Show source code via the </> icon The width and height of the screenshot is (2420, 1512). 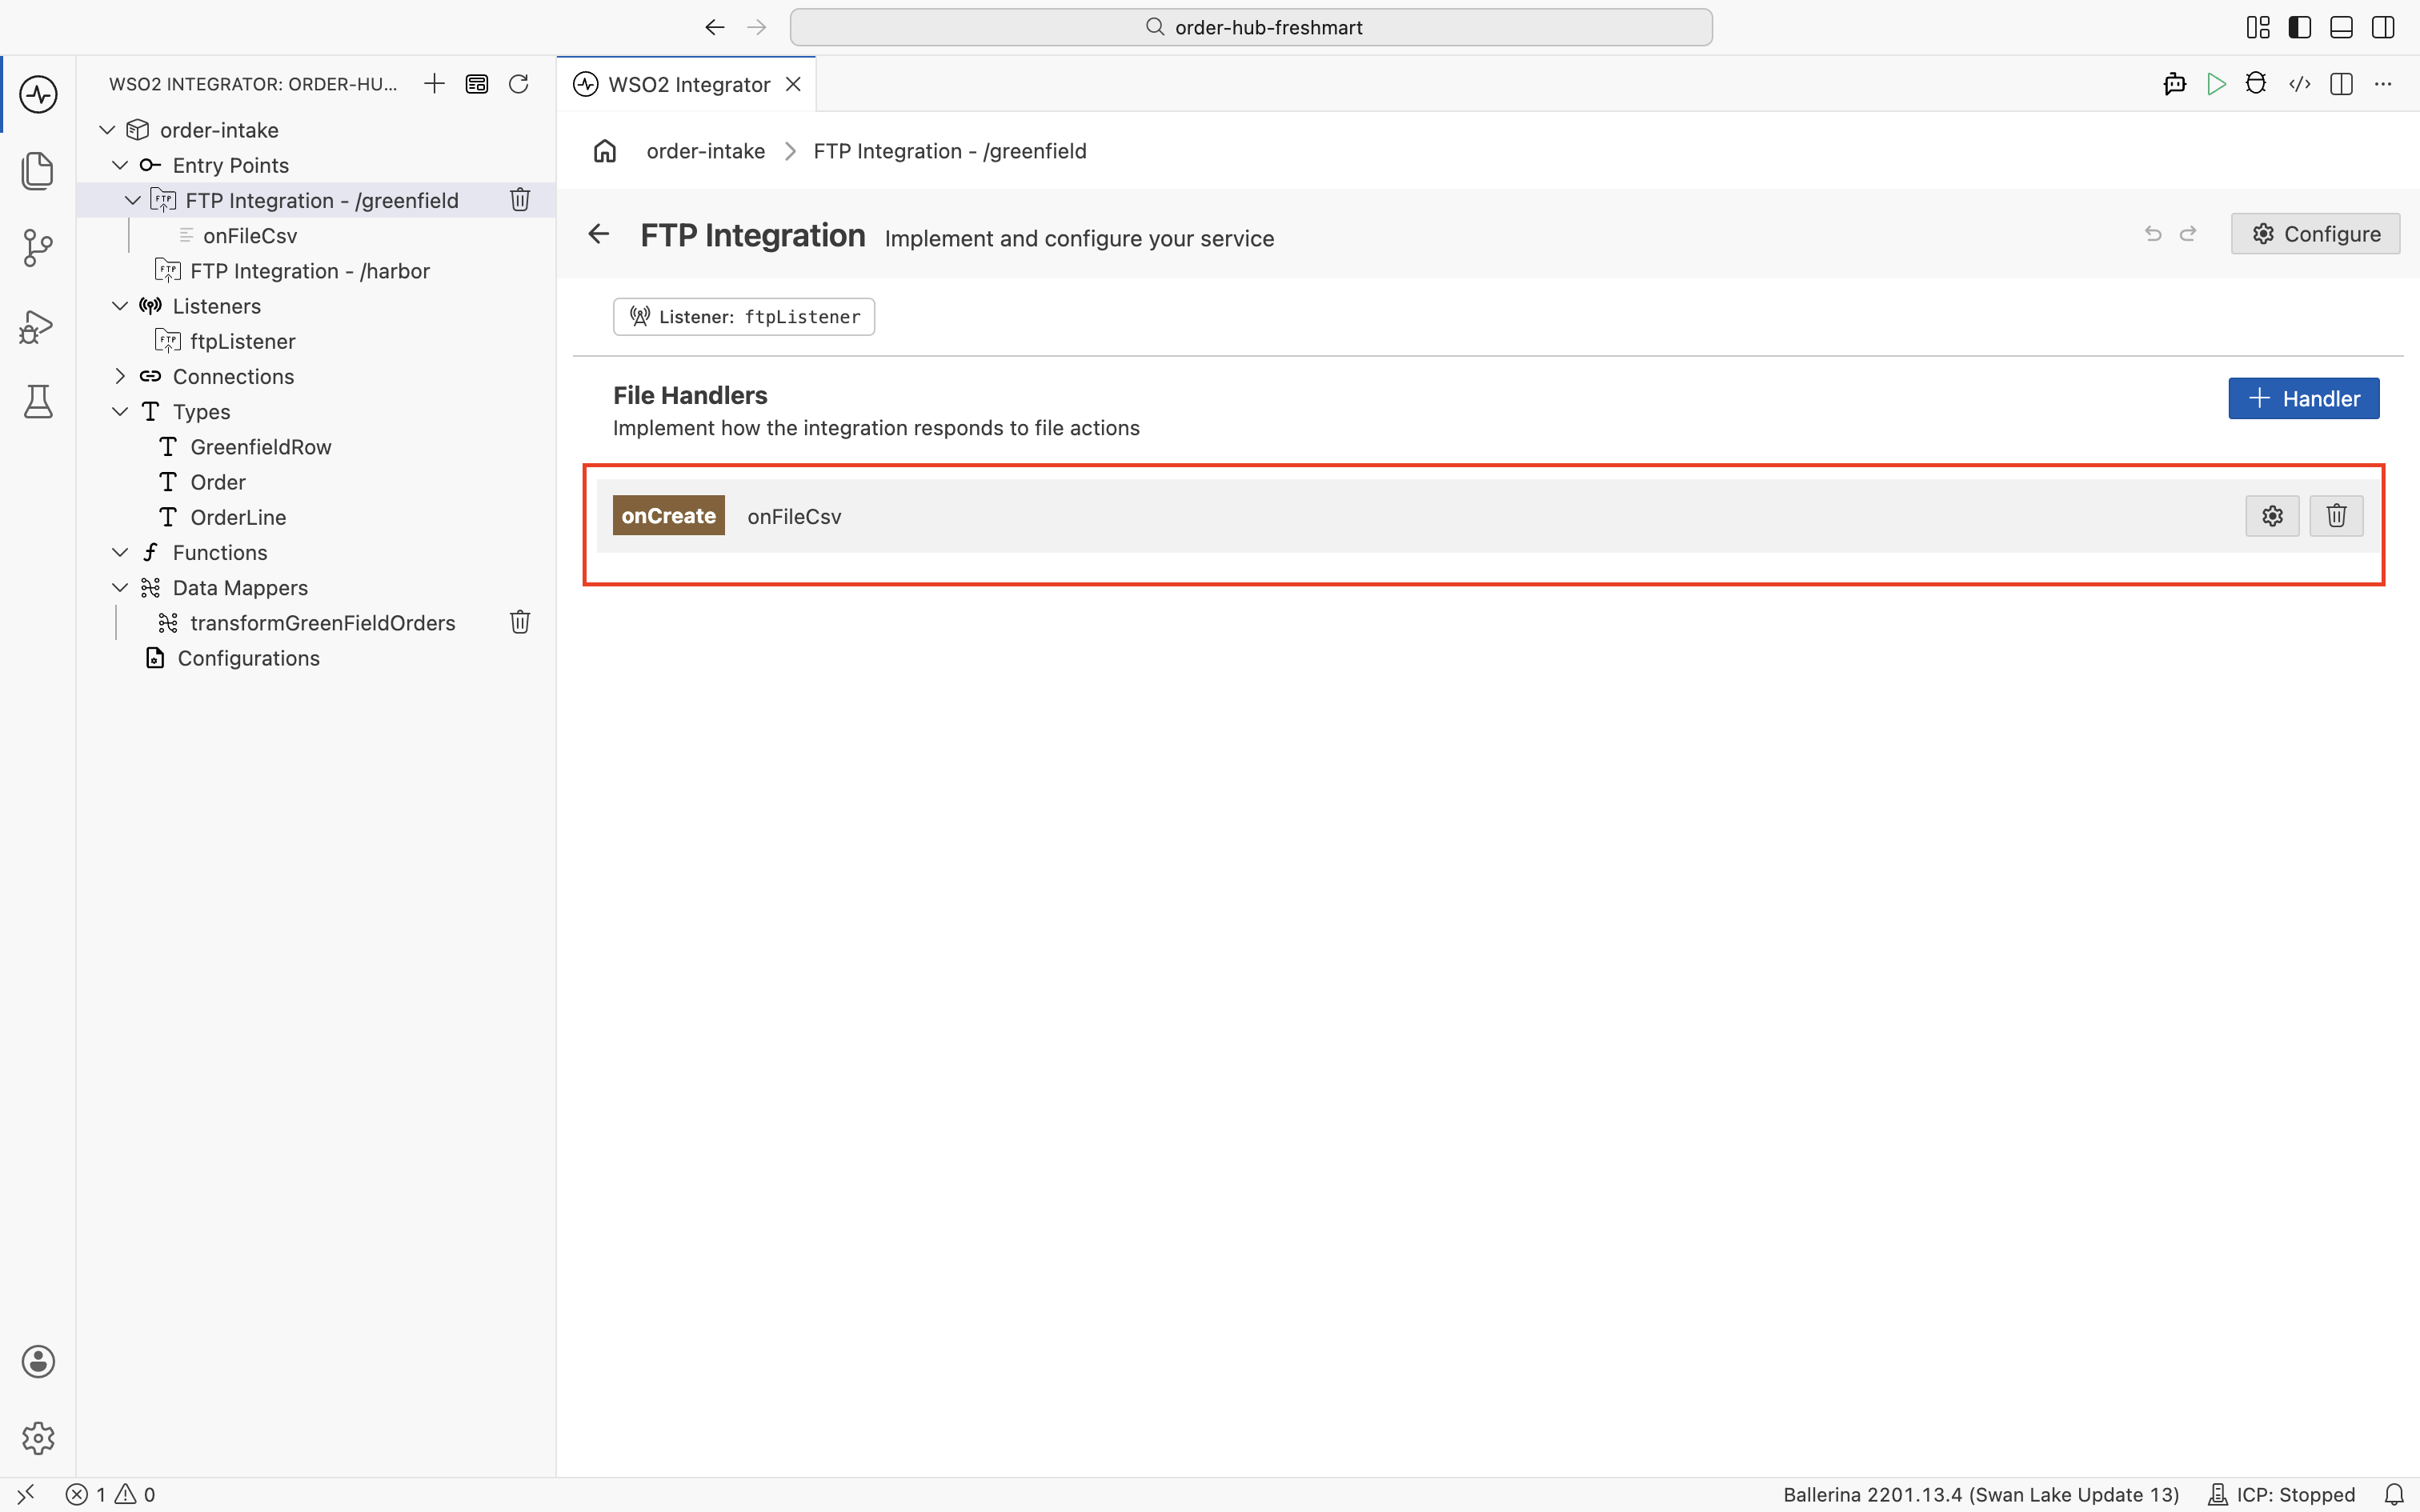(x=2299, y=84)
